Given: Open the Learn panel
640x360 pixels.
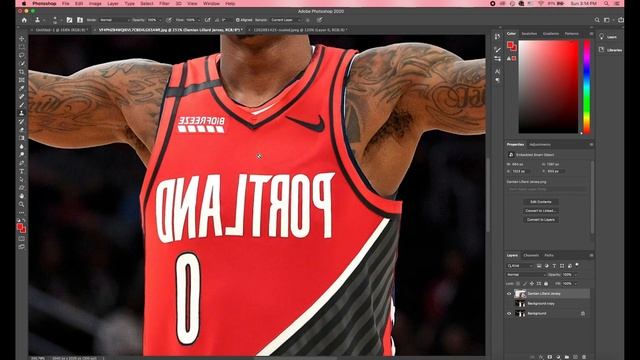Looking at the screenshot, I should 608,37.
